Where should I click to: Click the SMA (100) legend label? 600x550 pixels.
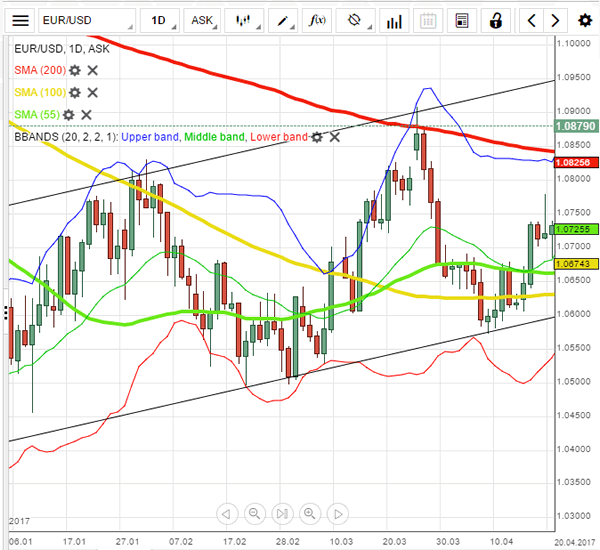tap(40, 93)
